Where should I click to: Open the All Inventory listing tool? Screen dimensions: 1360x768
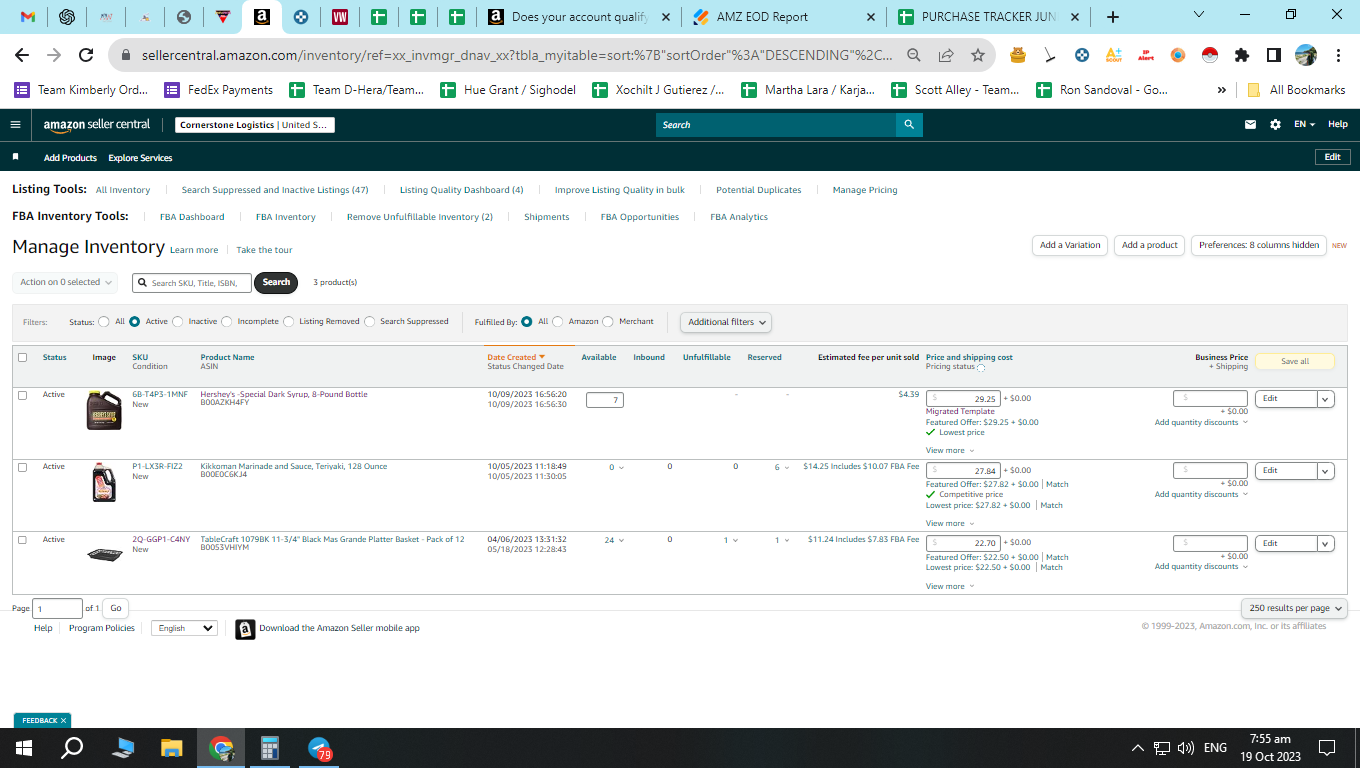pyautogui.click(x=123, y=190)
